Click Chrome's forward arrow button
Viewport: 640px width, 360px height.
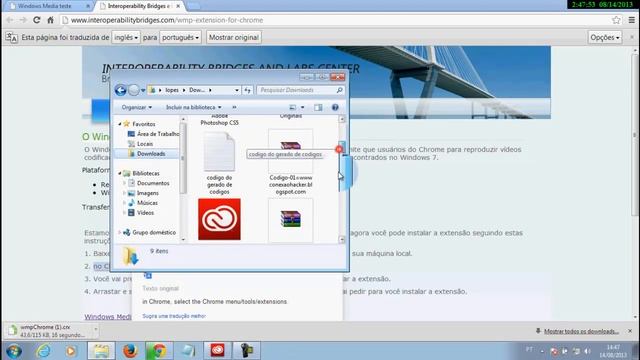point(23,20)
